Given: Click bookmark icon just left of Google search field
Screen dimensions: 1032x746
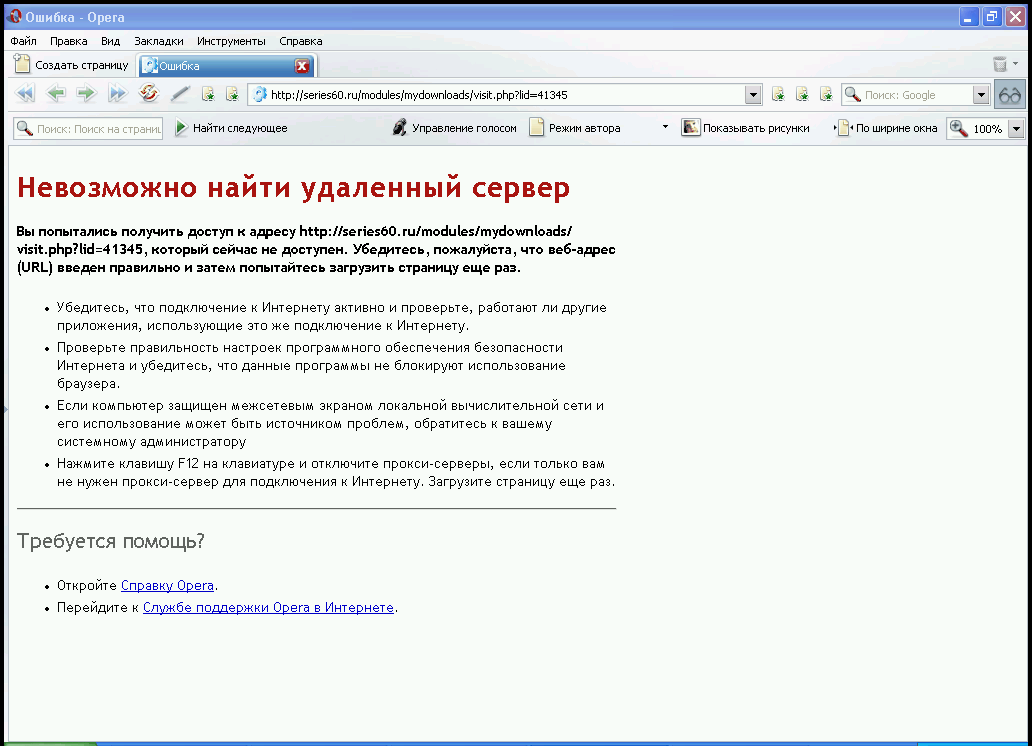Looking at the screenshot, I should click(x=826, y=94).
